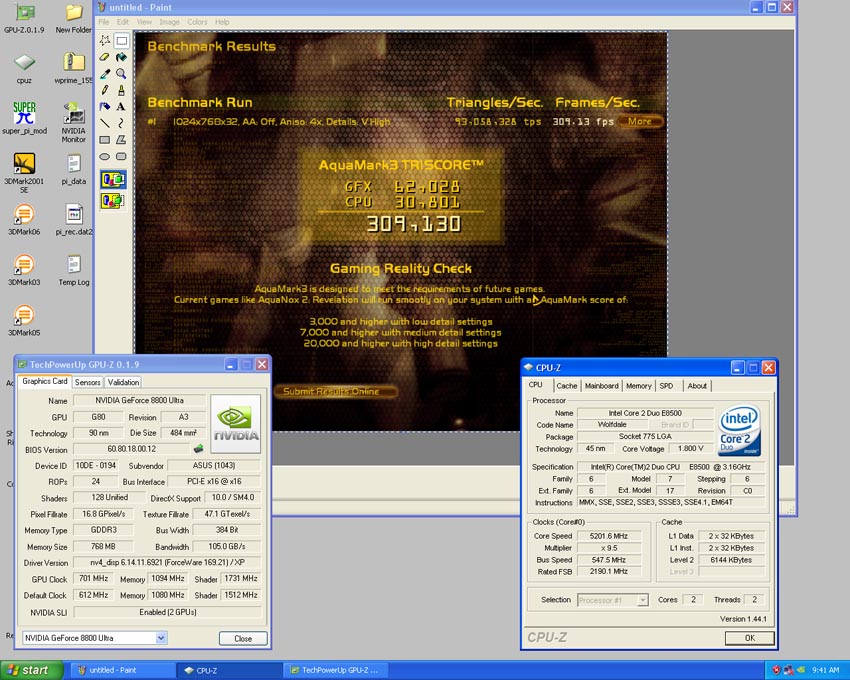Image resolution: width=850 pixels, height=680 pixels.
Task: Select the NVIDIA Monitor desktop shortcut
Action: tap(73, 122)
